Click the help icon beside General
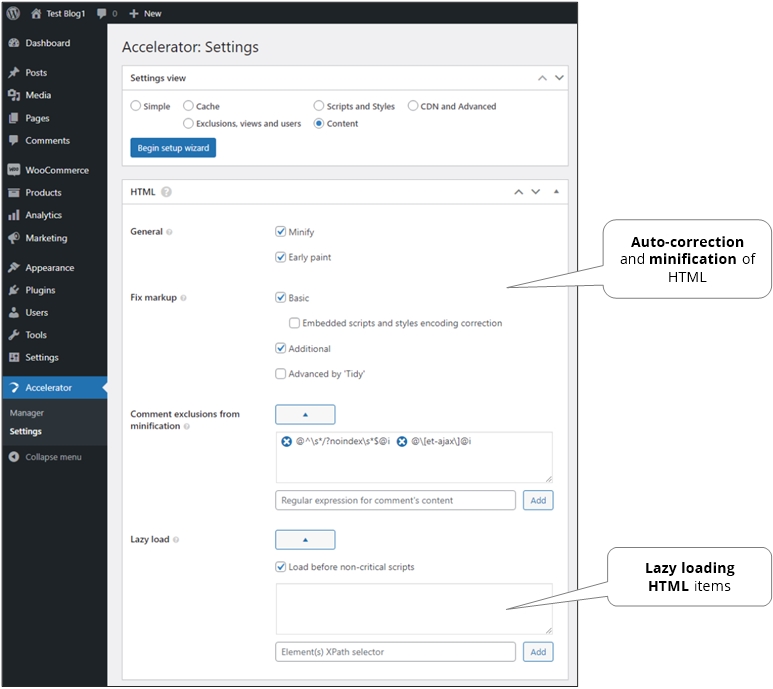 [169, 232]
